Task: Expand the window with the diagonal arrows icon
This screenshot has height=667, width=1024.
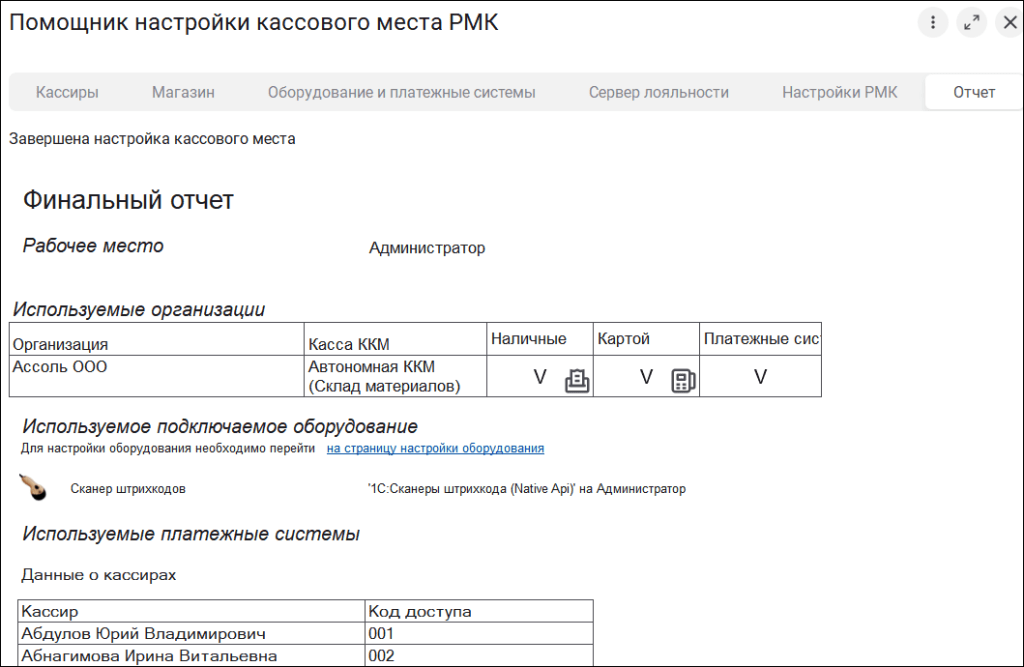Action: pos(970,23)
